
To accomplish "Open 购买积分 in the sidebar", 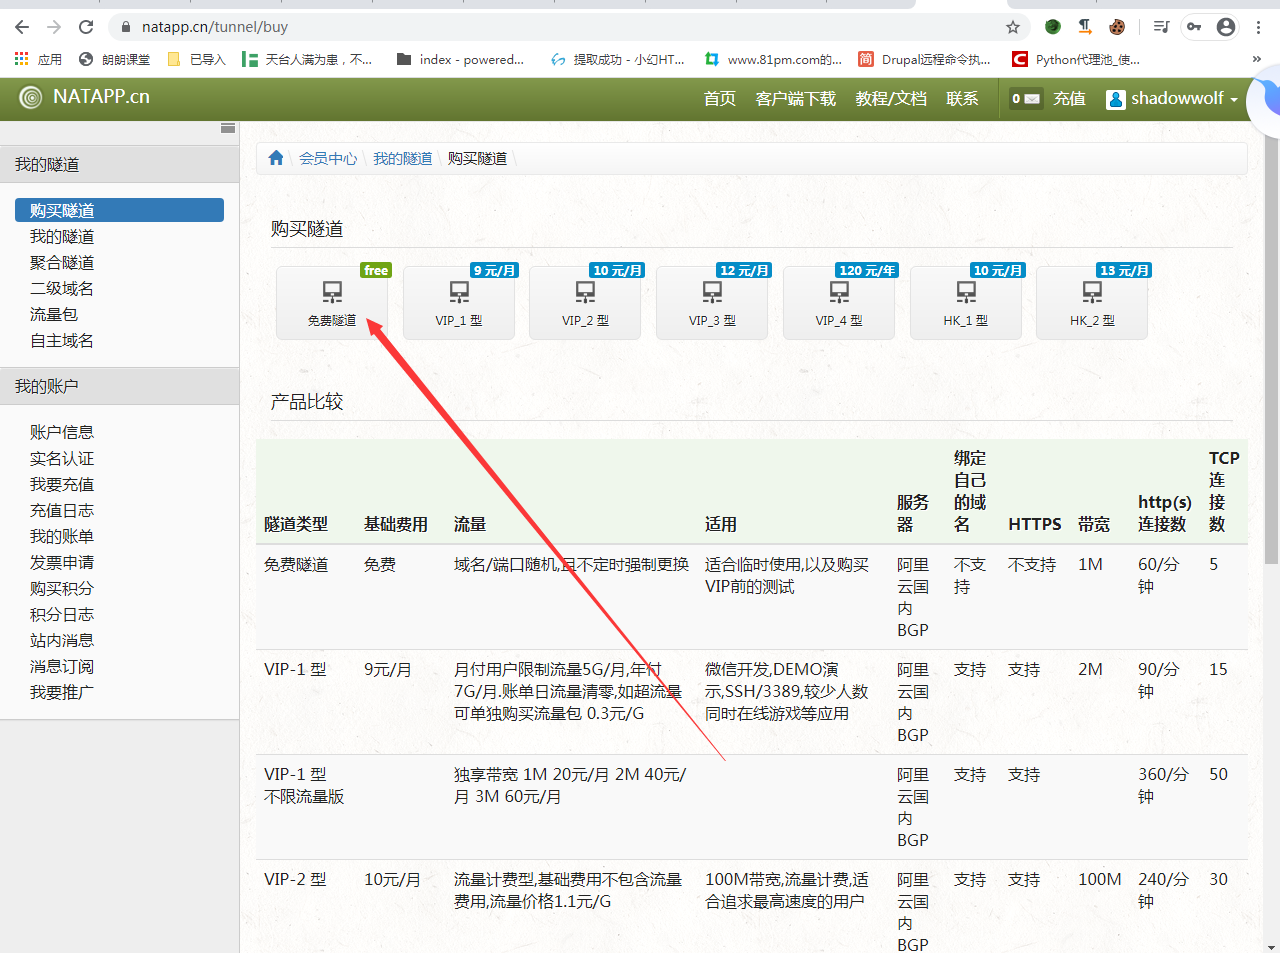I will pos(62,588).
